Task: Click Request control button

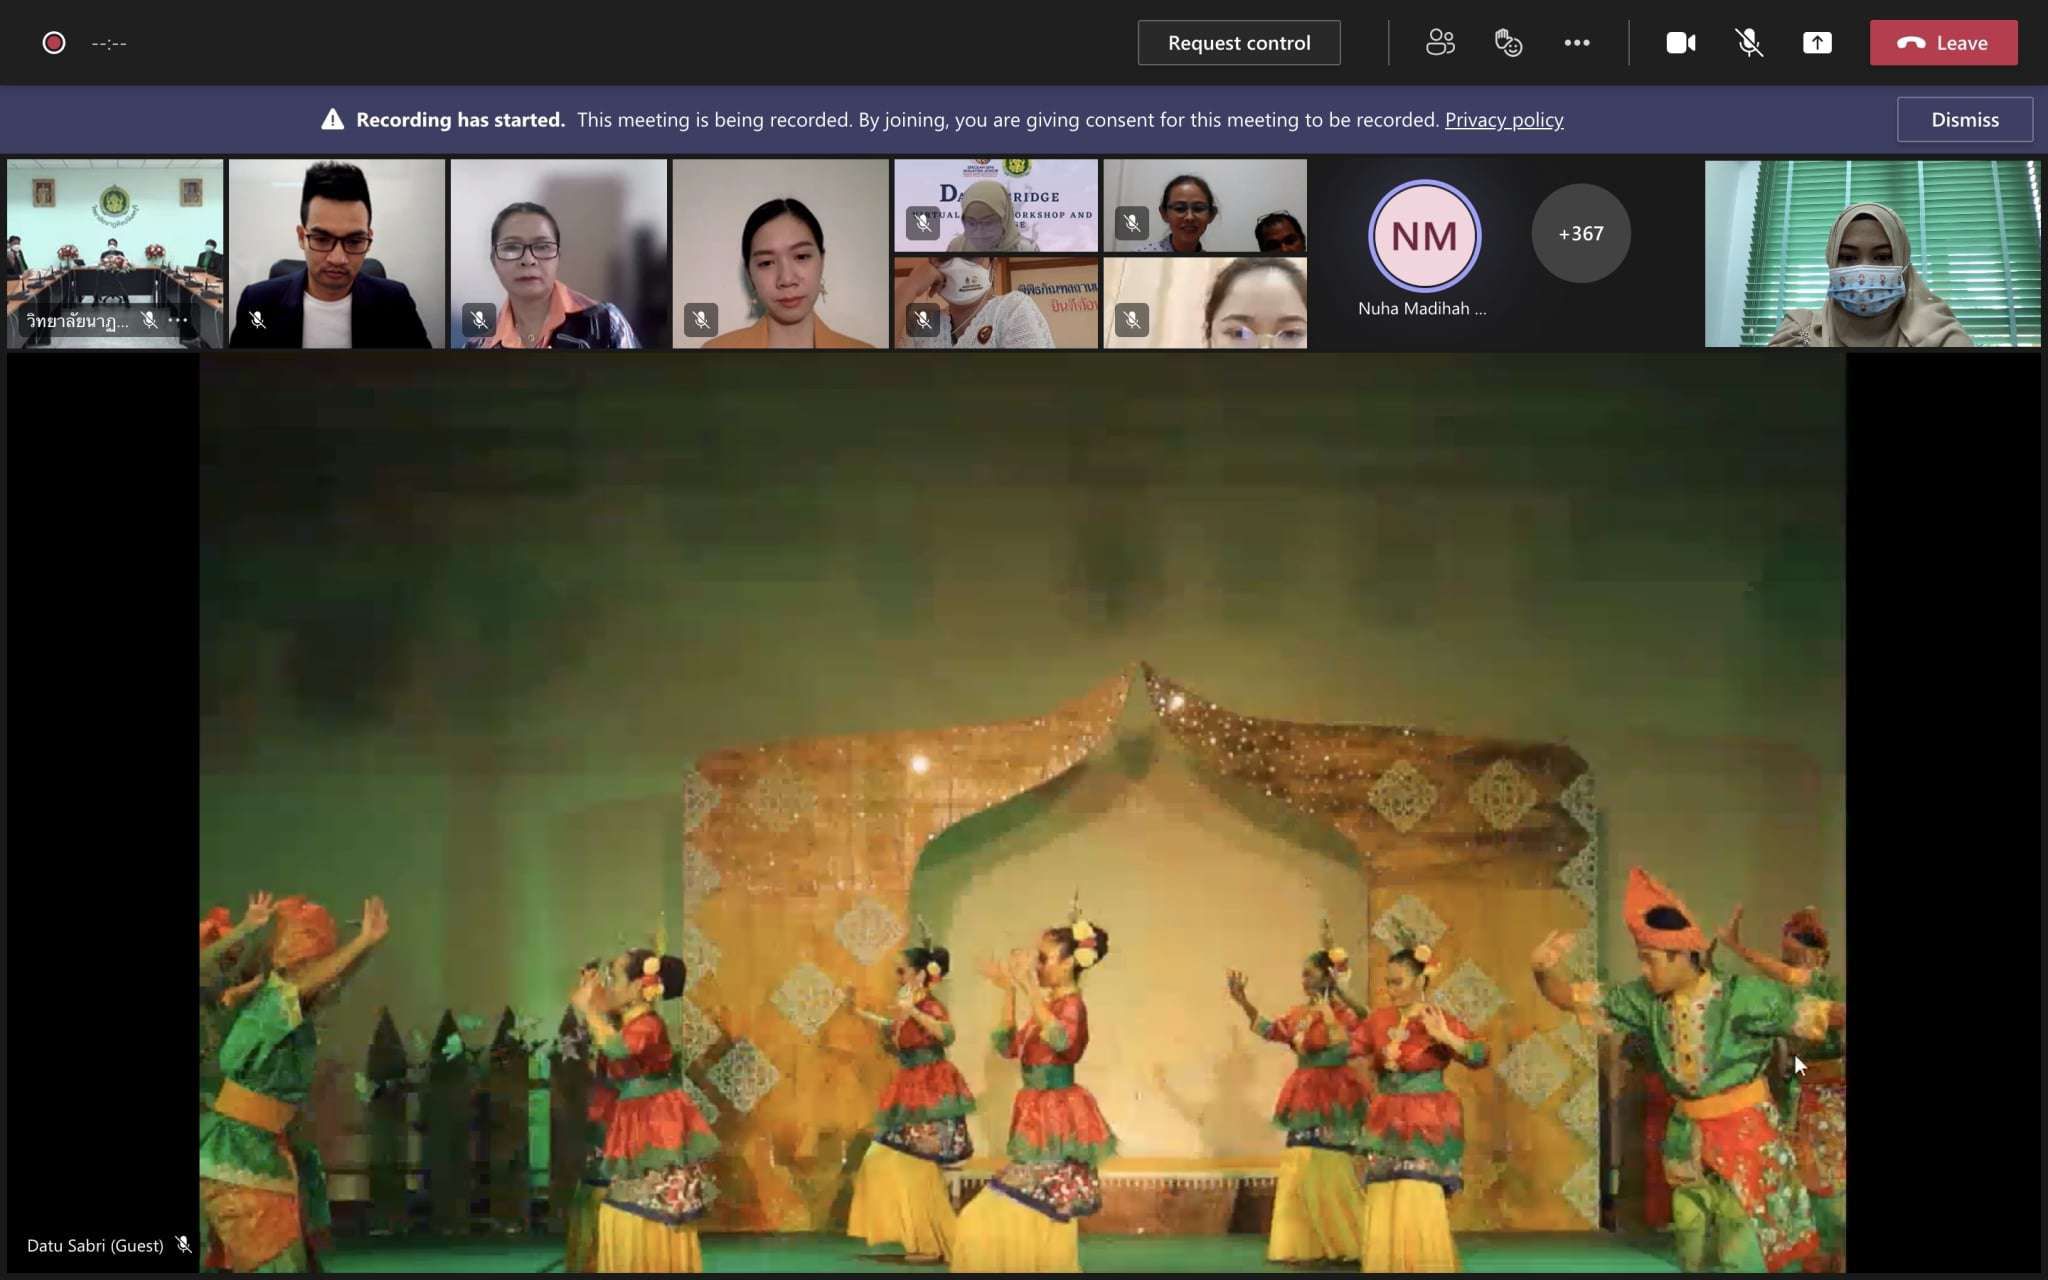Action: [1238, 43]
